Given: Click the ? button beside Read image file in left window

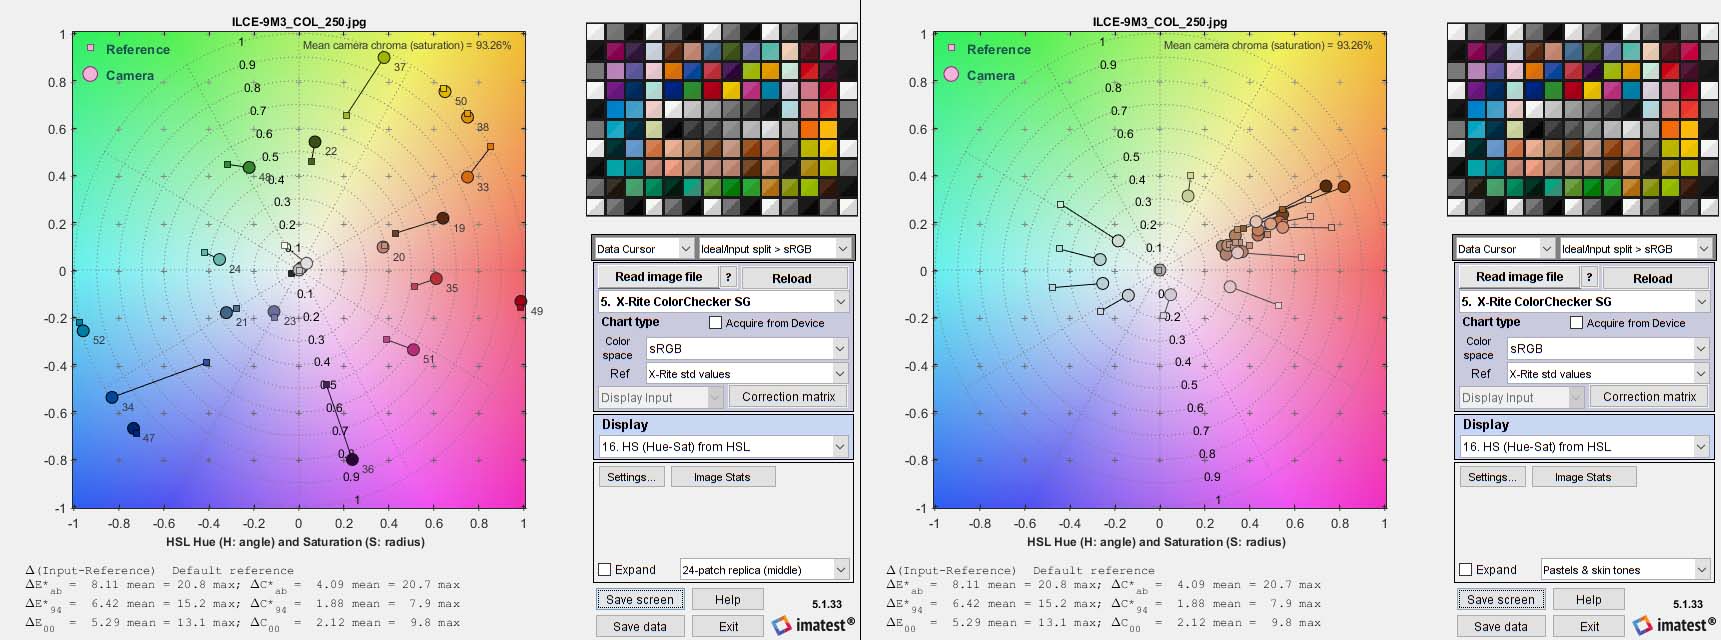Looking at the screenshot, I should pos(728,278).
